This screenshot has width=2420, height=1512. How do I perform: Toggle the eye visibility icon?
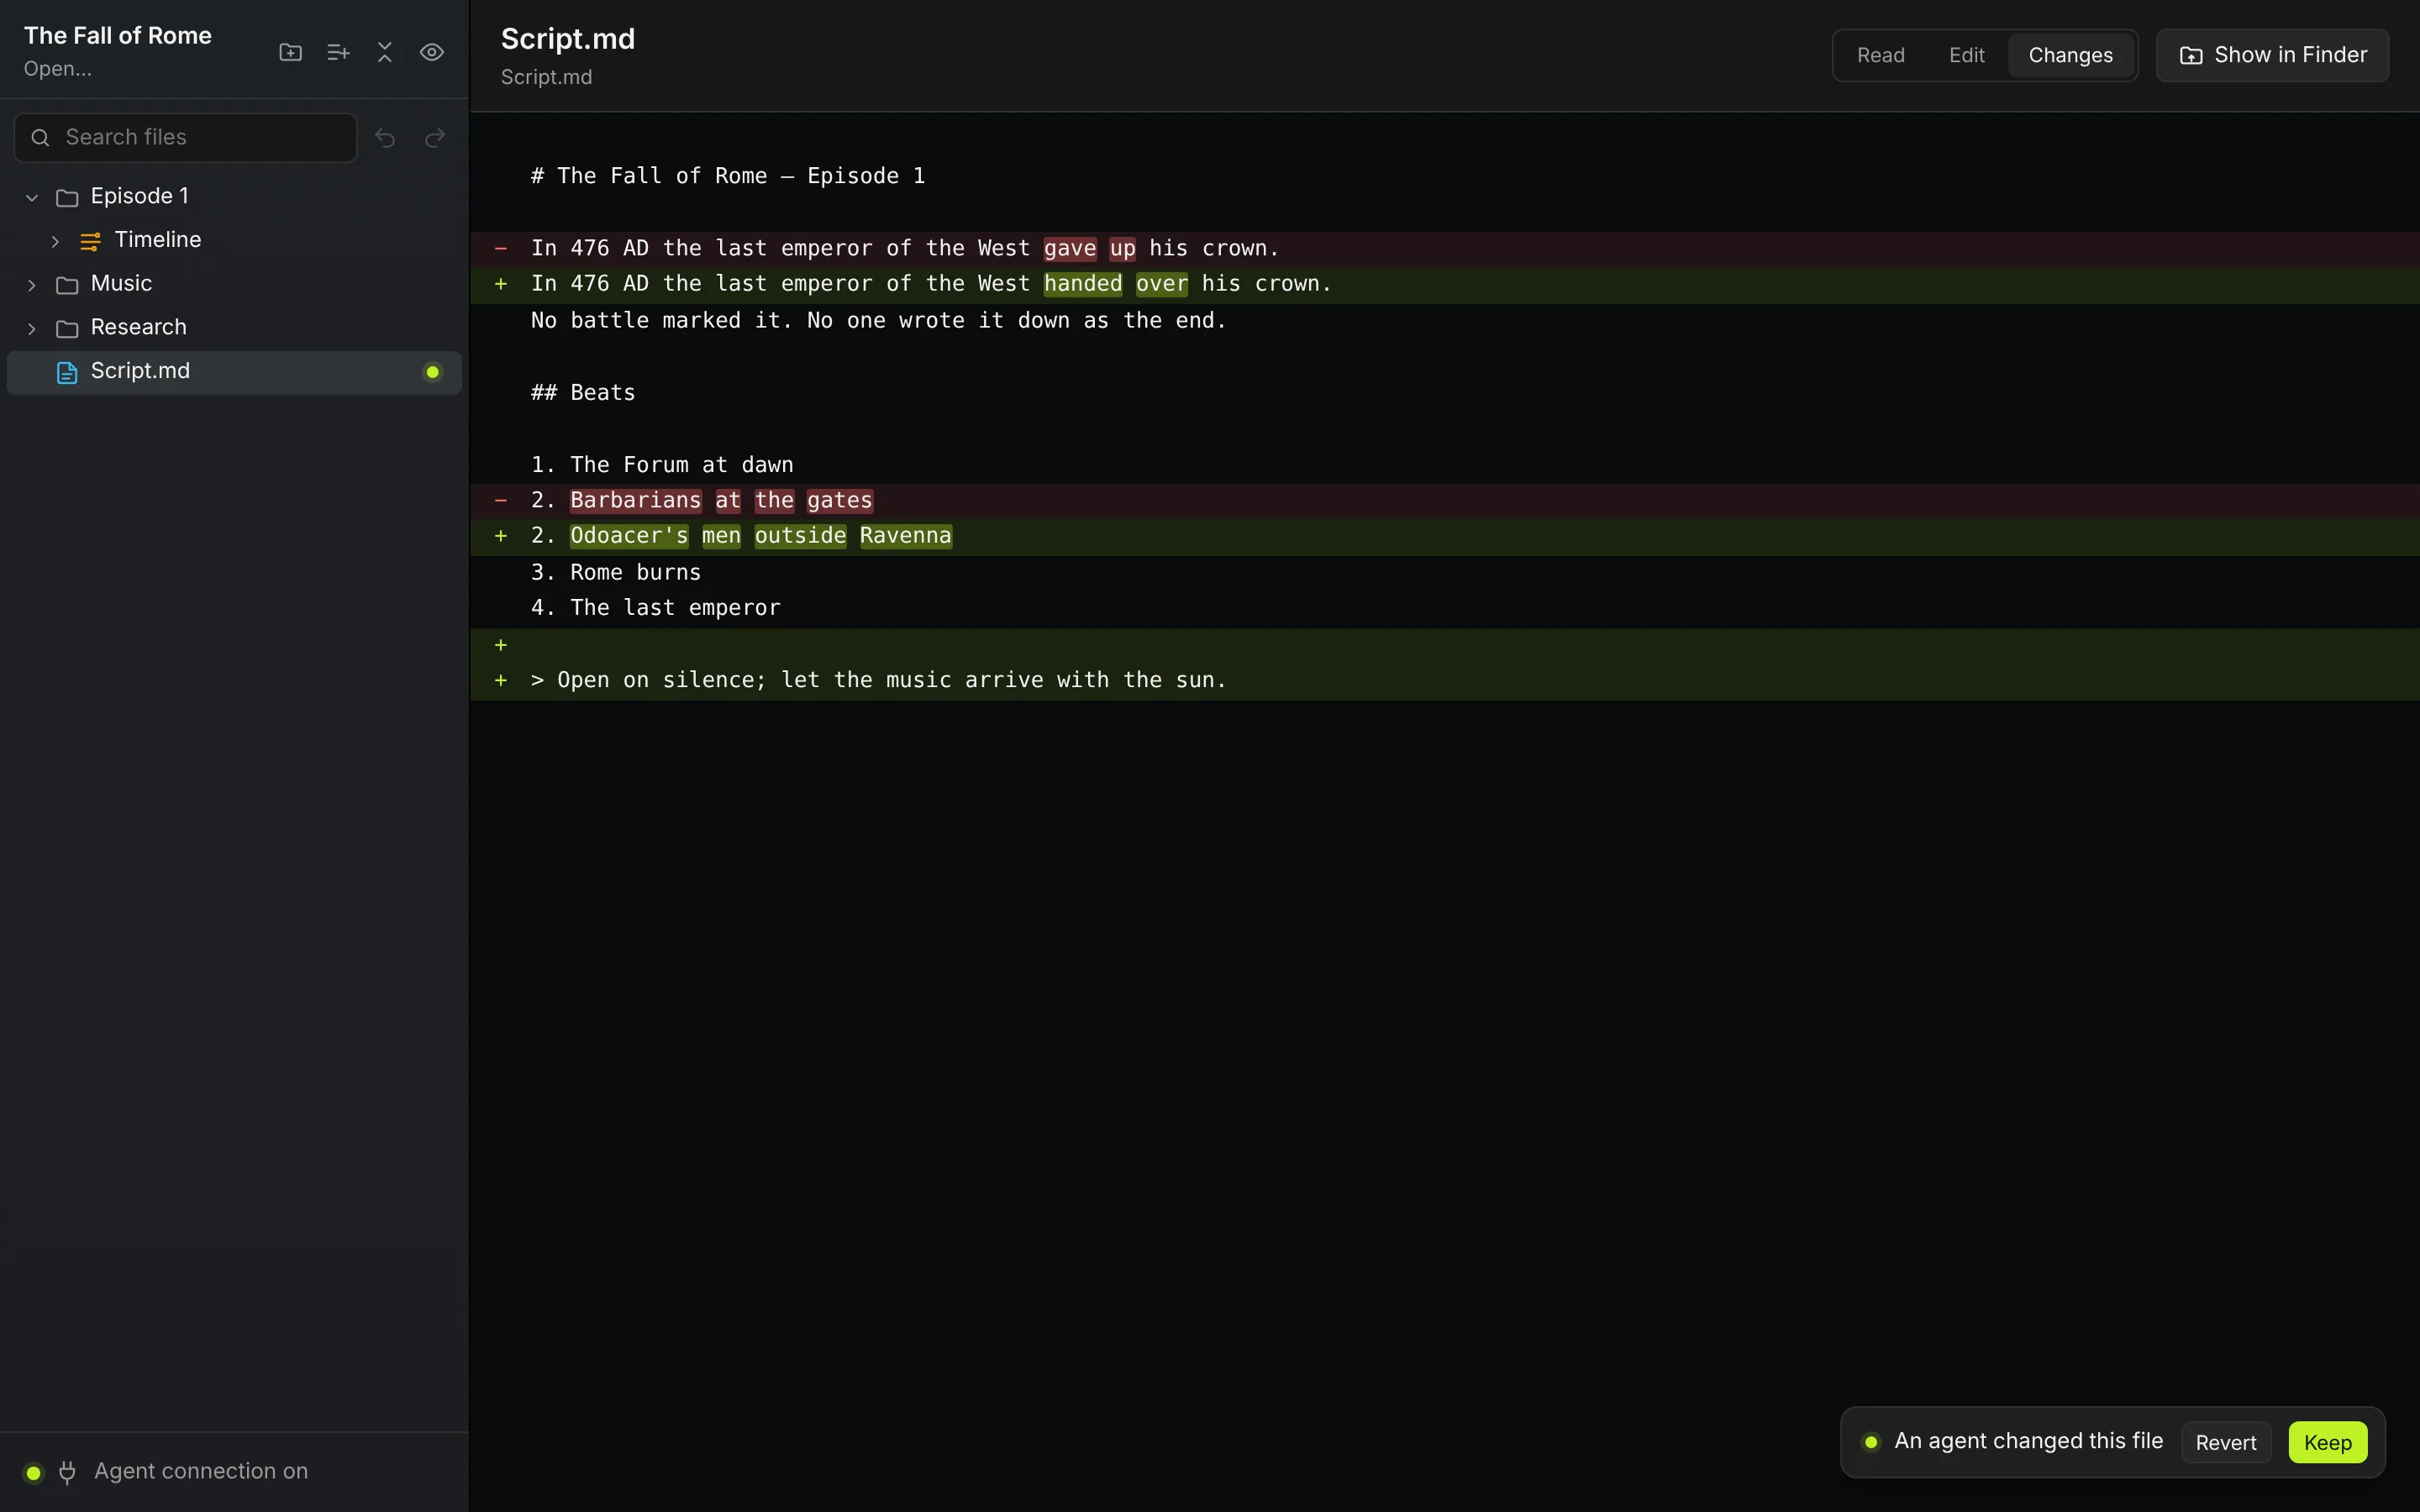coord(432,52)
